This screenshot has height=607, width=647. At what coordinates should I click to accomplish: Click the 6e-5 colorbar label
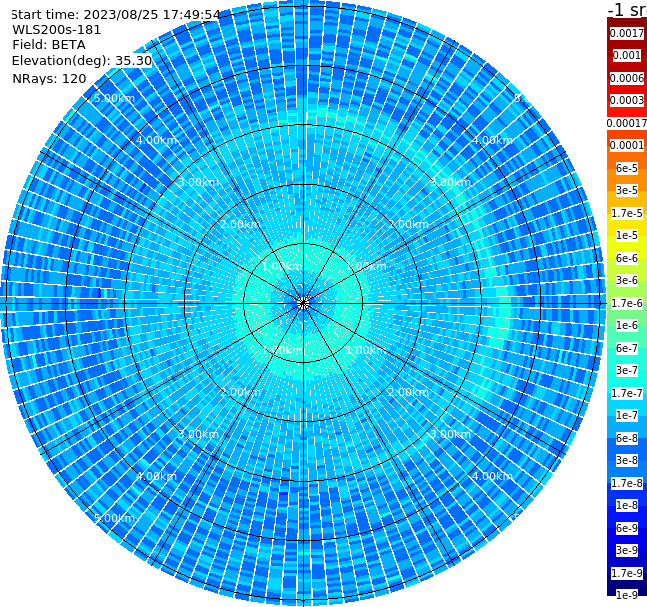coord(627,168)
